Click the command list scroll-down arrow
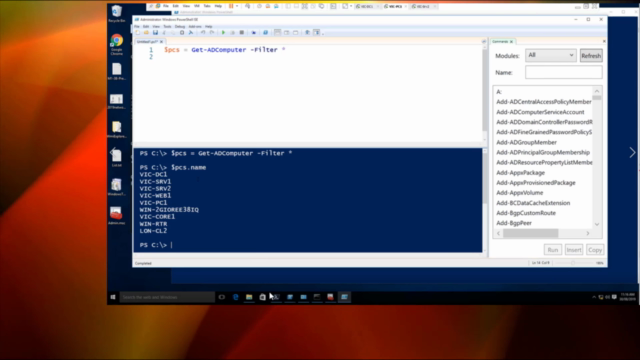Screen dimensions: 640x360 597,224
